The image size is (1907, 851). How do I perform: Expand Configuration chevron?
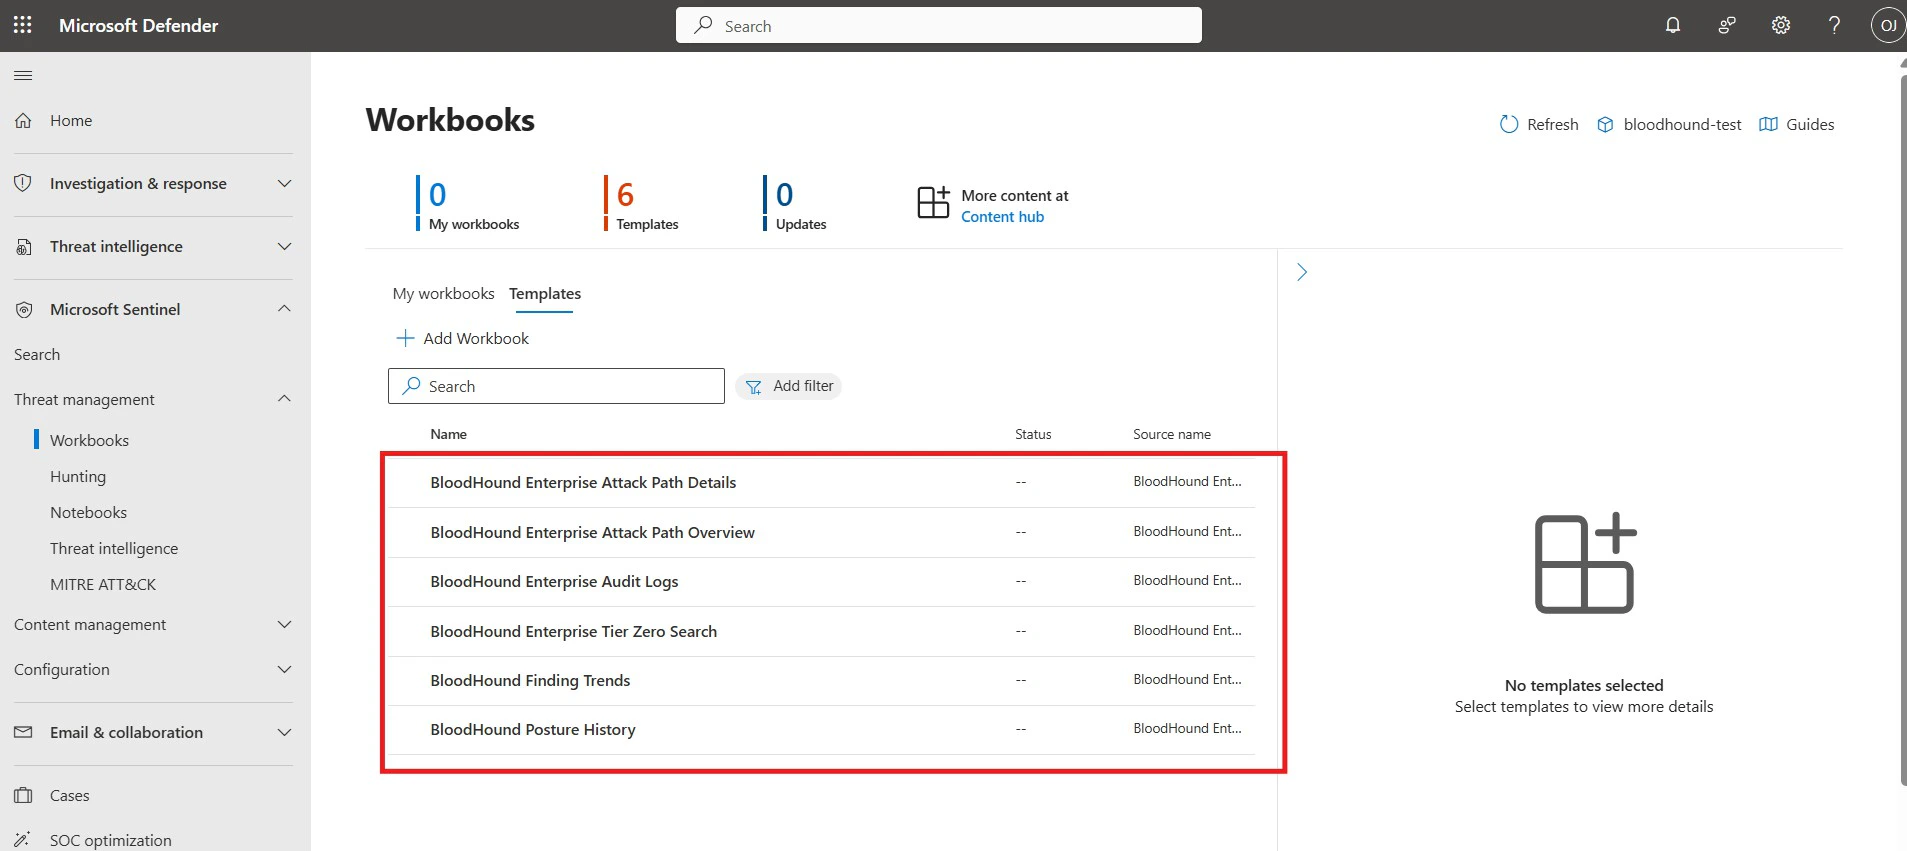[x=284, y=669]
